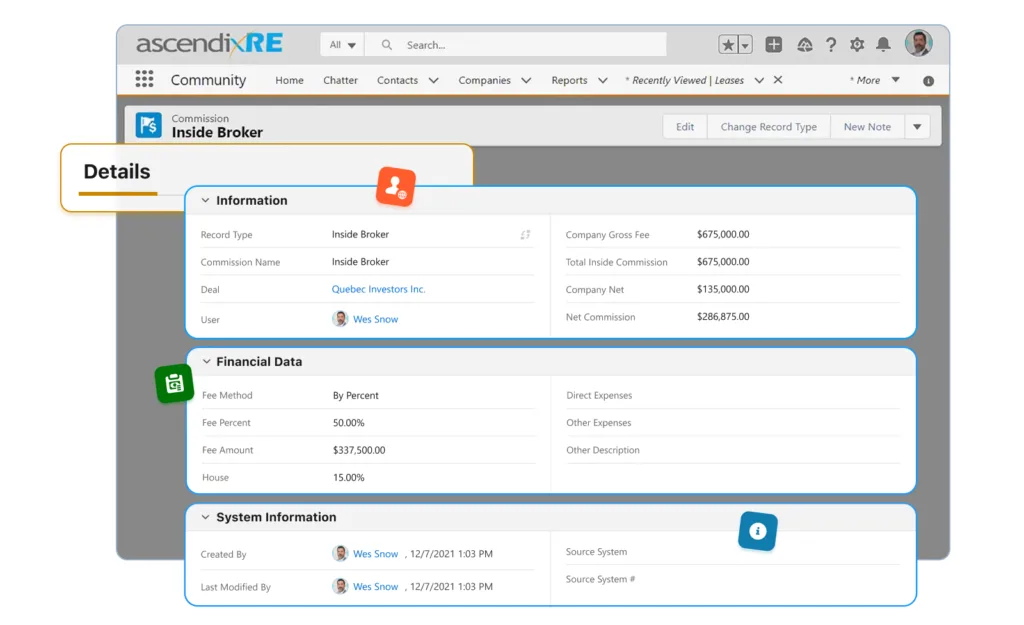The image size is (1024, 625).
Task: Close the Recently Viewed Leases tab
Action: 778,80
